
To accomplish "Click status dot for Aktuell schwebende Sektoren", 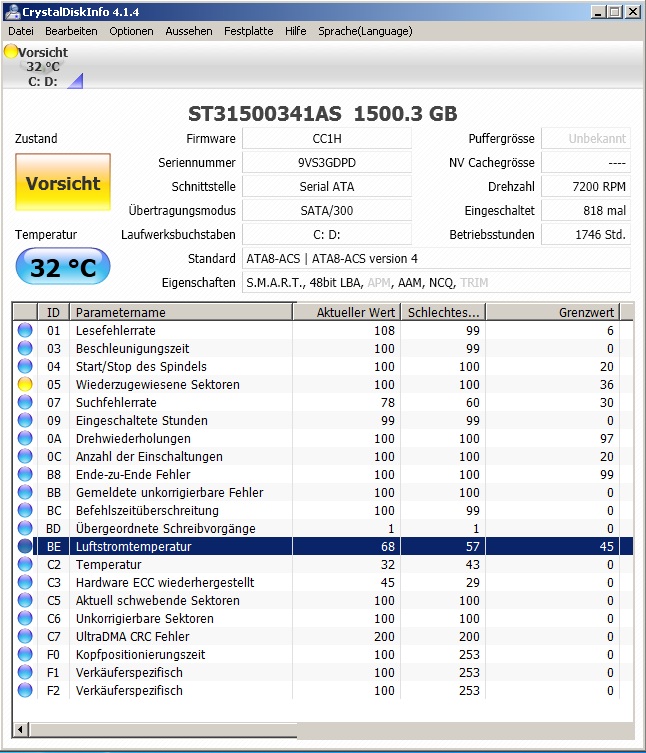I will pyautogui.click(x=25, y=600).
